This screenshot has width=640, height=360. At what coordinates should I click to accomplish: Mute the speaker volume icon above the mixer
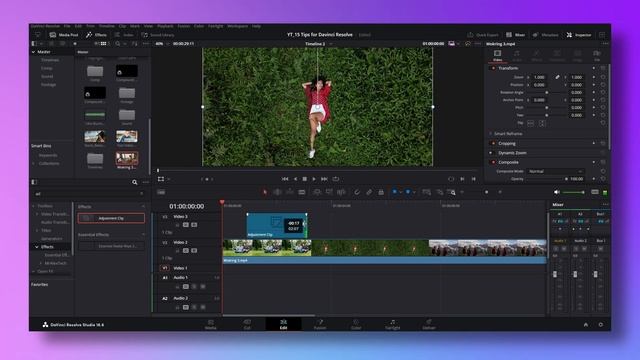pyautogui.click(x=557, y=192)
